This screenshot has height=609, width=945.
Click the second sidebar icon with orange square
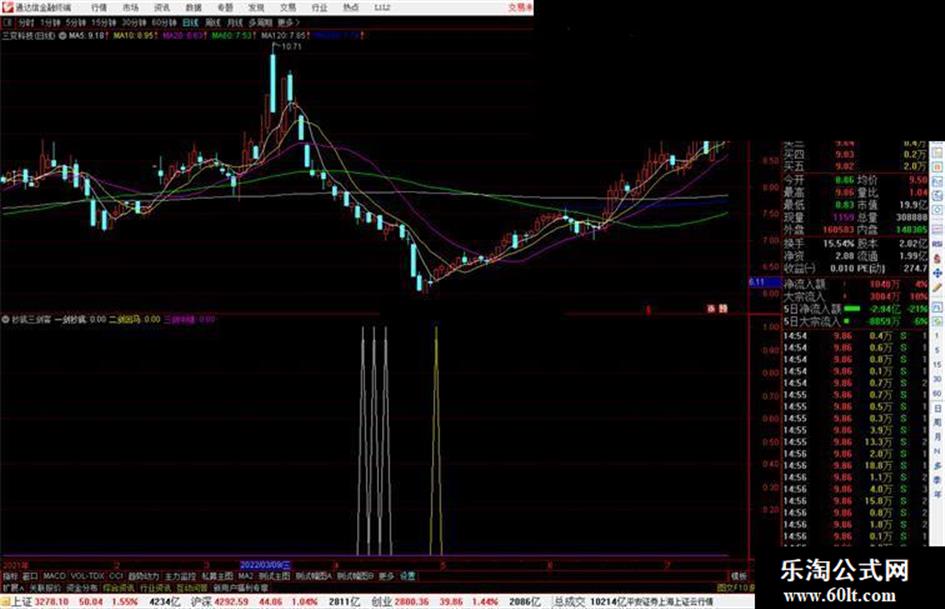point(937,166)
